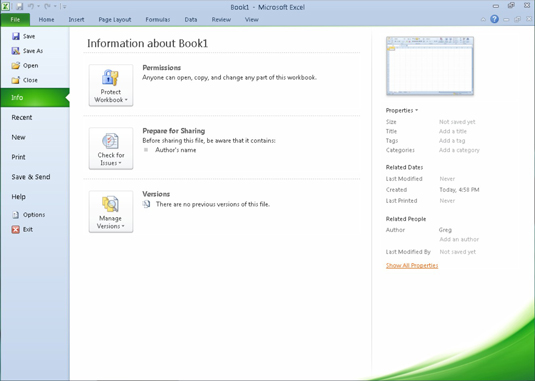This screenshot has width=535, height=381.
Task: Click the Undo arrow in quick access toolbar
Action: pyautogui.click(x=31, y=6)
